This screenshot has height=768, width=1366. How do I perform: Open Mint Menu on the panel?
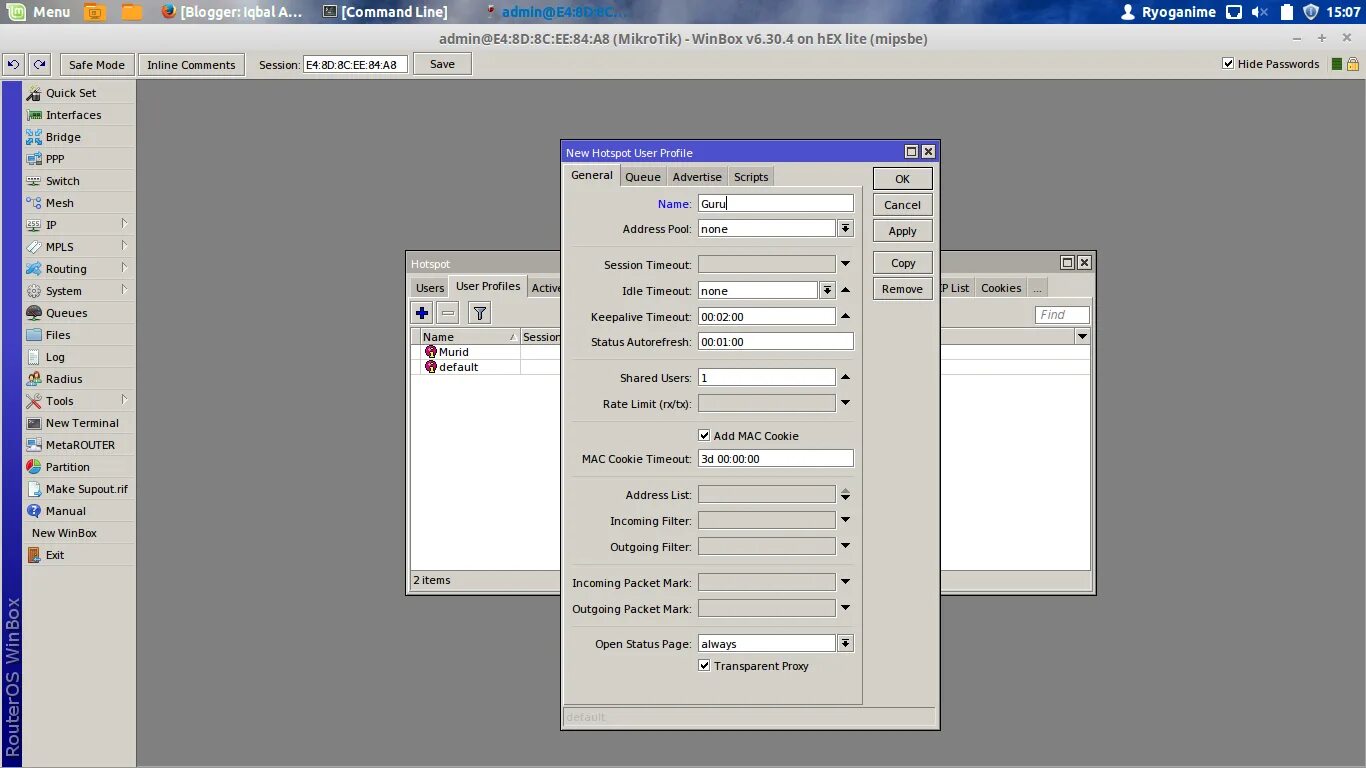38,12
